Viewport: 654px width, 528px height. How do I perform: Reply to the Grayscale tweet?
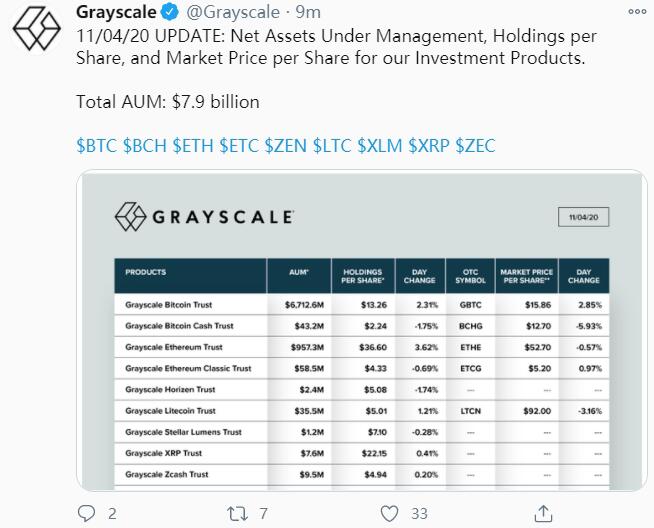pos(87,513)
